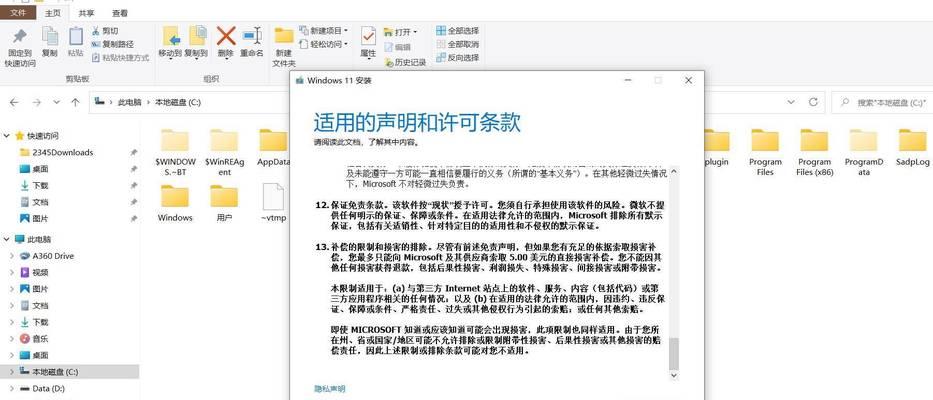The image size is (933, 400).
Task: Click Edit (编辑) in the ribbon
Action: [x=397, y=47]
